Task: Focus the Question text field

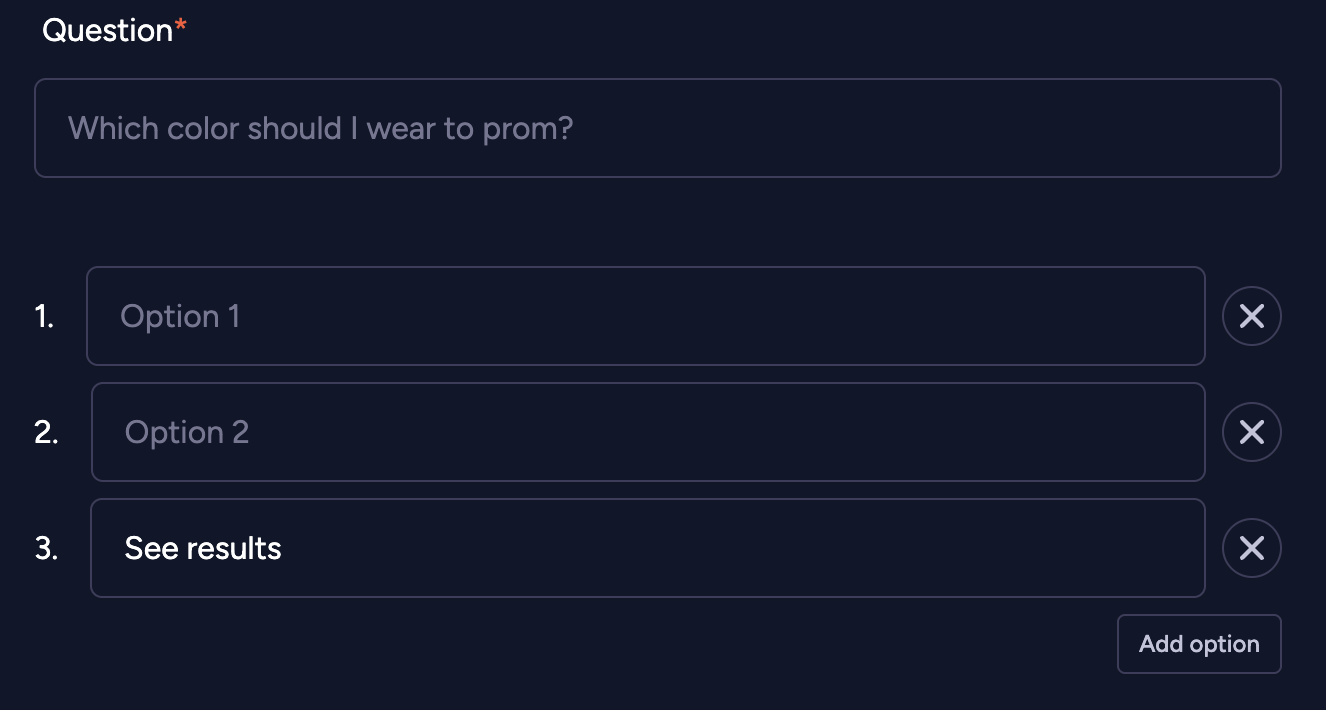Action: [658, 128]
